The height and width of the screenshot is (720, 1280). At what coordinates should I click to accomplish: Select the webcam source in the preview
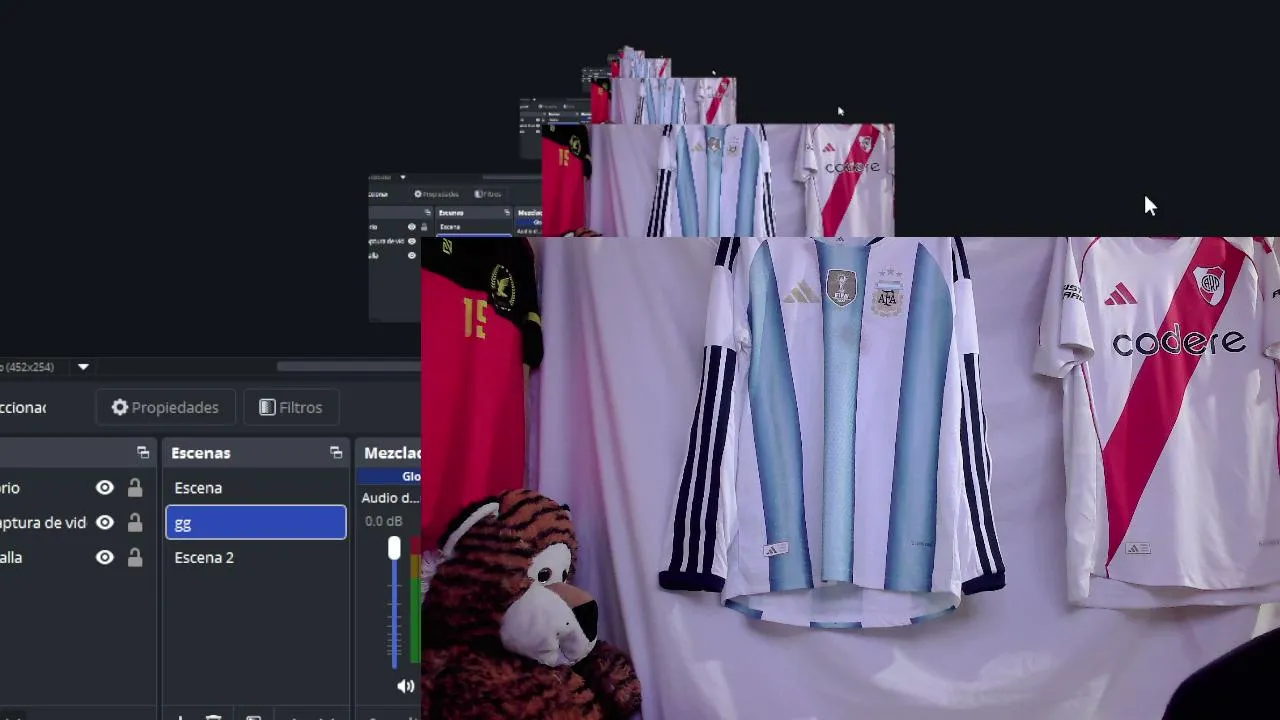pos(850,478)
